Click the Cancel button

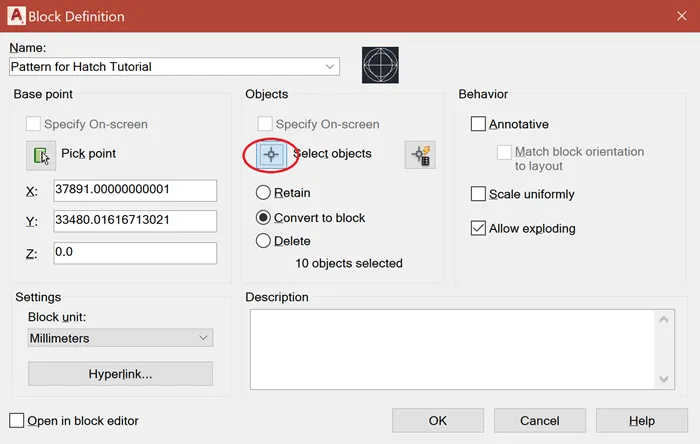click(x=539, y=420)
